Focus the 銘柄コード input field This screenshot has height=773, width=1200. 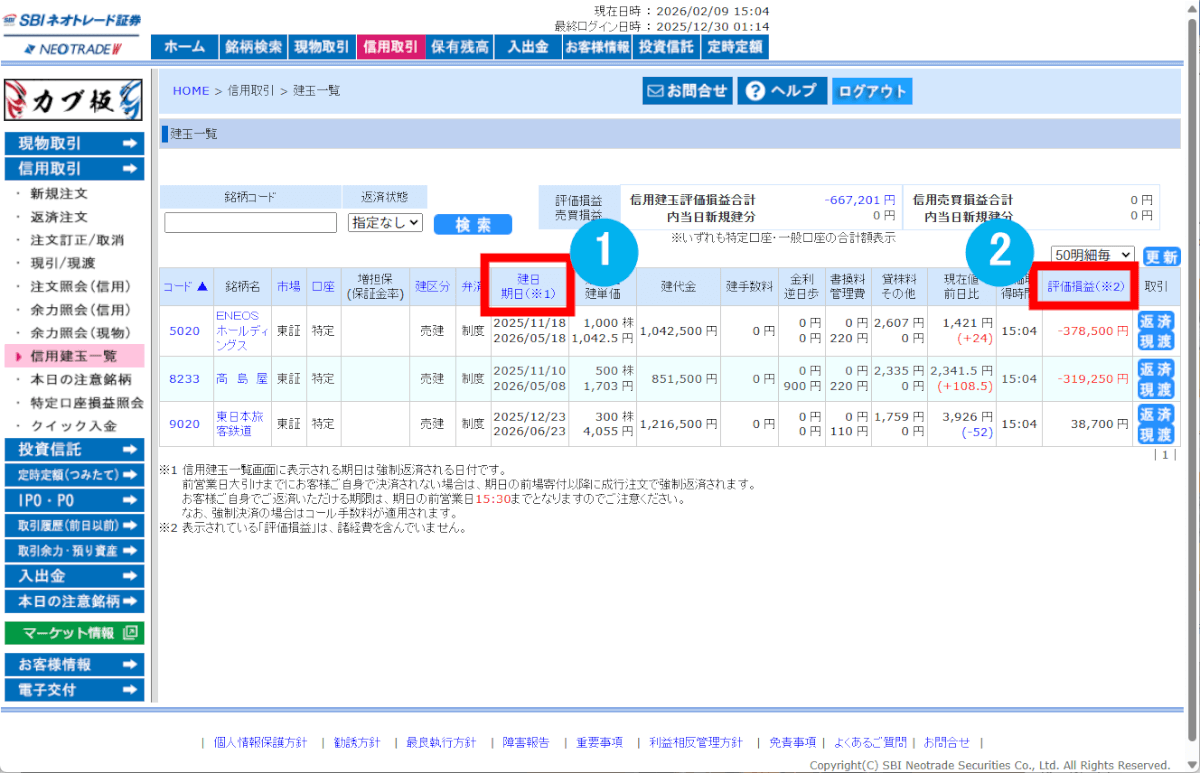tap(250, 223)
